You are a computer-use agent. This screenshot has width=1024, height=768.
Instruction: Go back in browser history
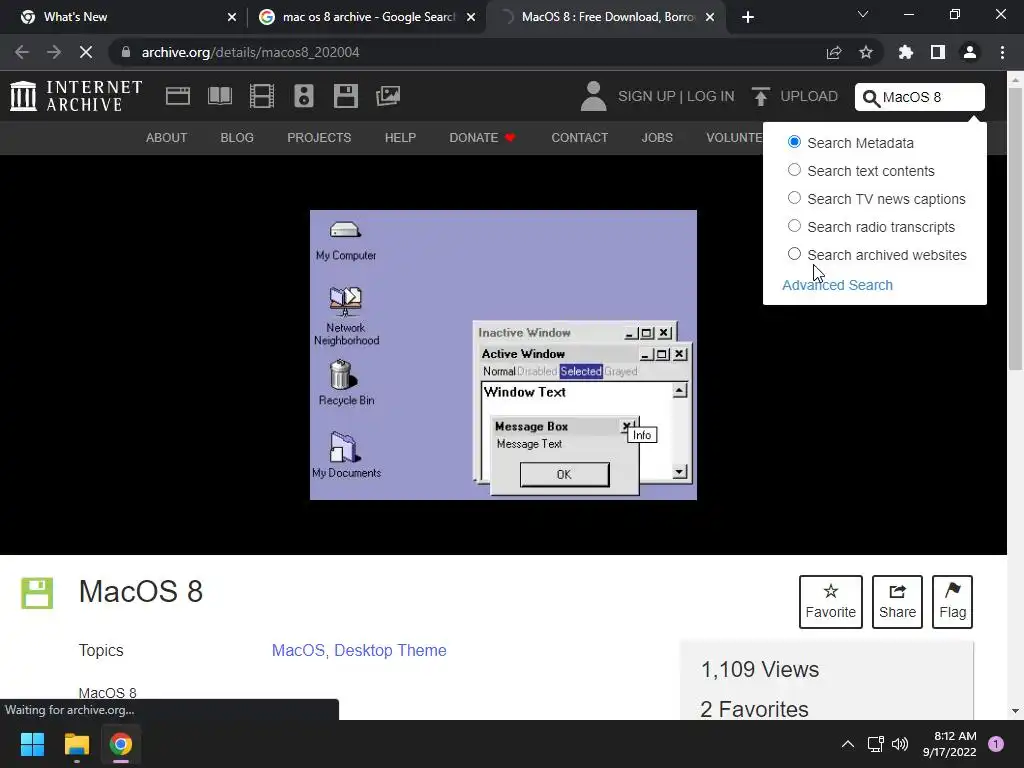pos(22,52)
